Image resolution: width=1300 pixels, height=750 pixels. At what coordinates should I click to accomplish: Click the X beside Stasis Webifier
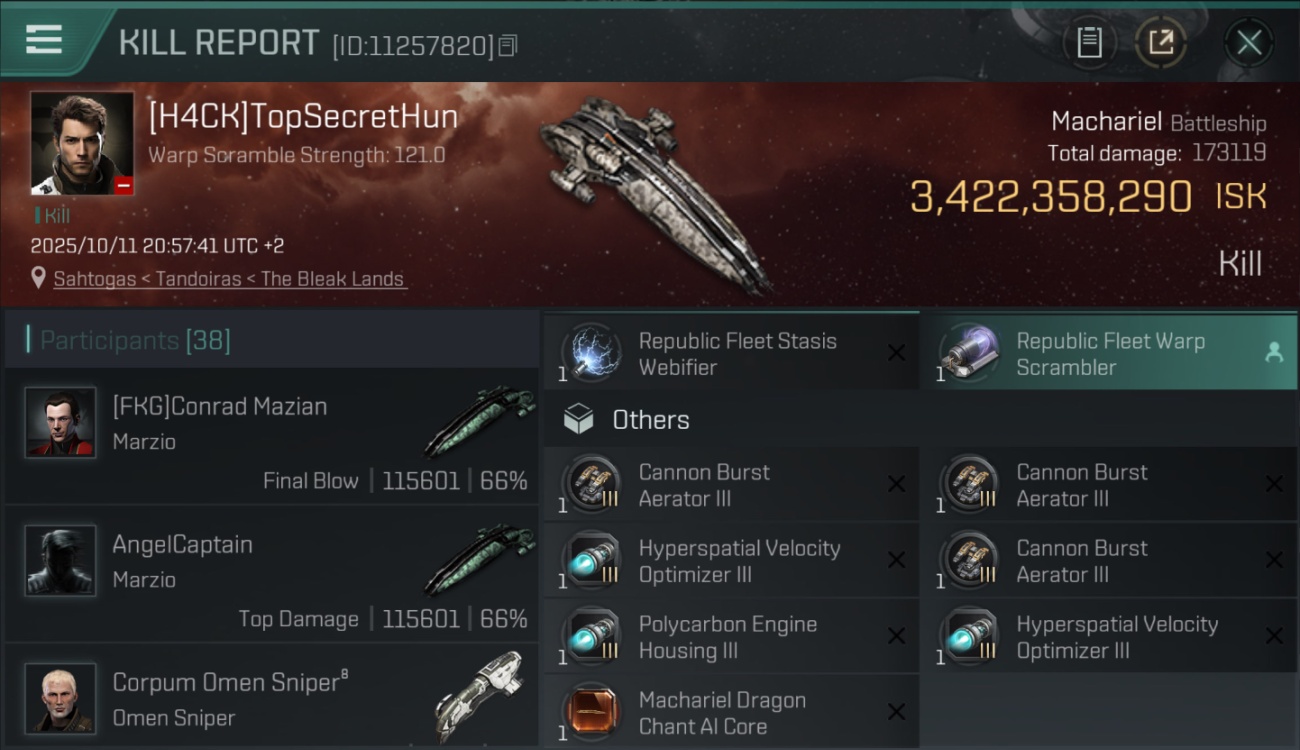point(896,353)
